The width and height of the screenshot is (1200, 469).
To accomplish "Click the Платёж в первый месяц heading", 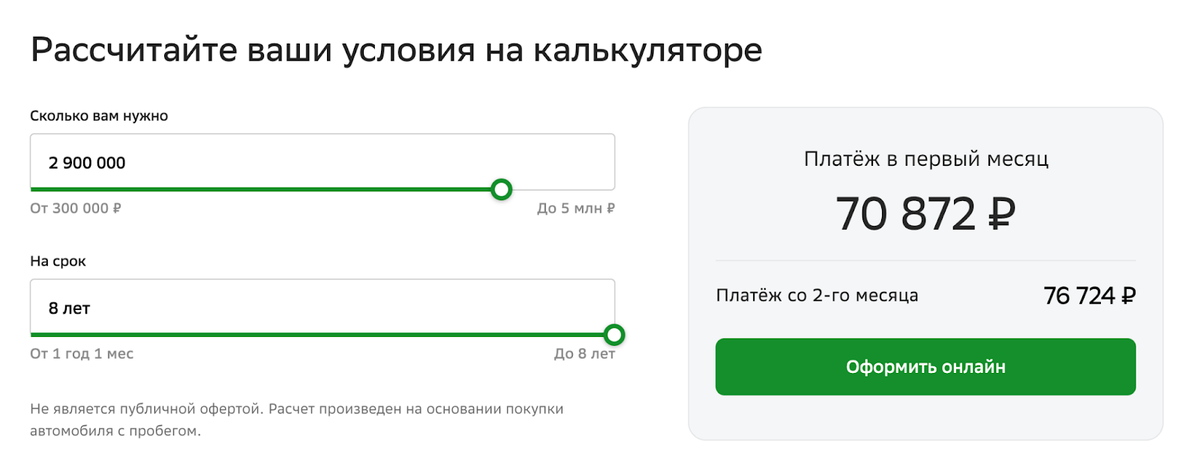I will (x=925, y=158).
